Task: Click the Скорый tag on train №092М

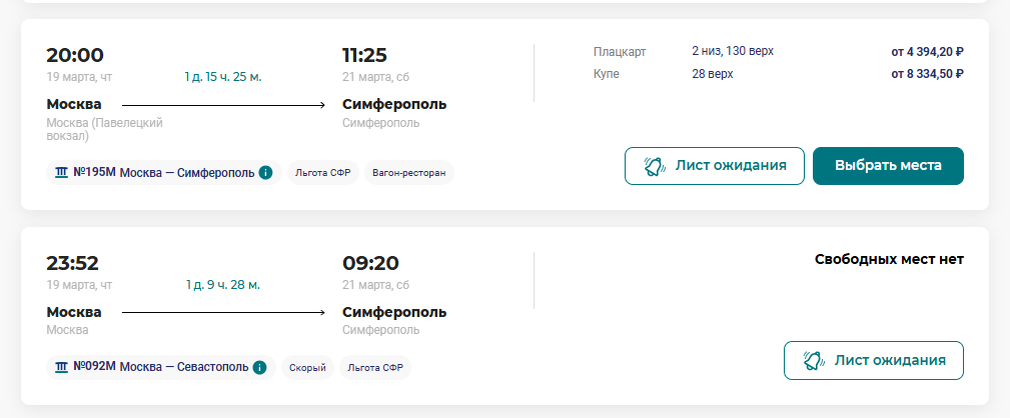Action: [307, 367]
